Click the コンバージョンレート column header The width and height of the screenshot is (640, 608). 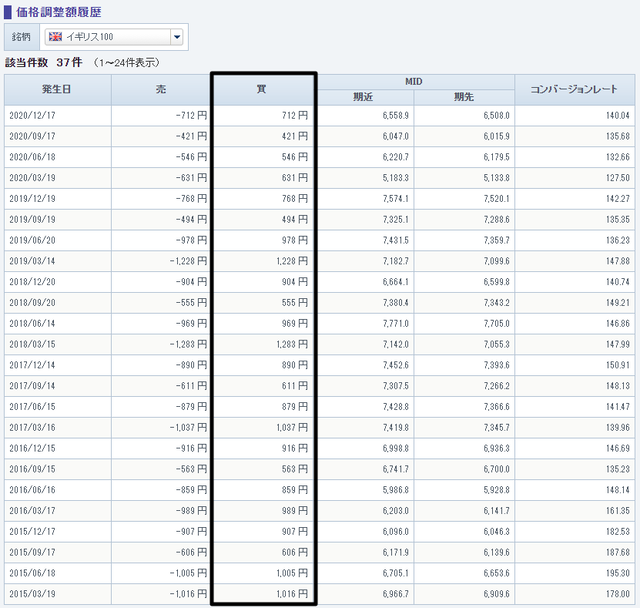click(x=574, y=89)
